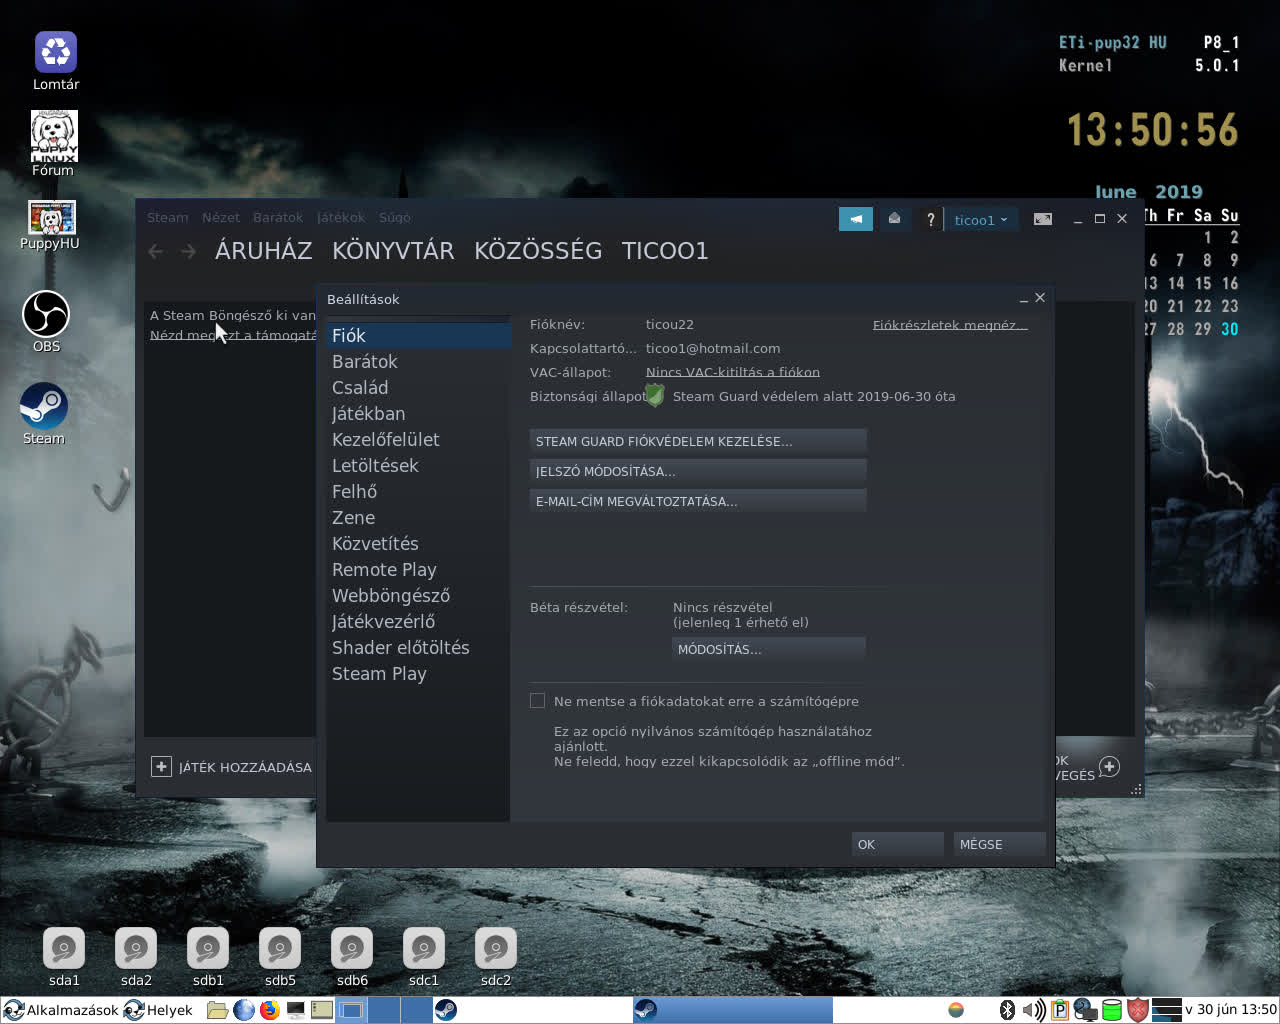Select Játékban in settings sidebar

tap(418, 413)
